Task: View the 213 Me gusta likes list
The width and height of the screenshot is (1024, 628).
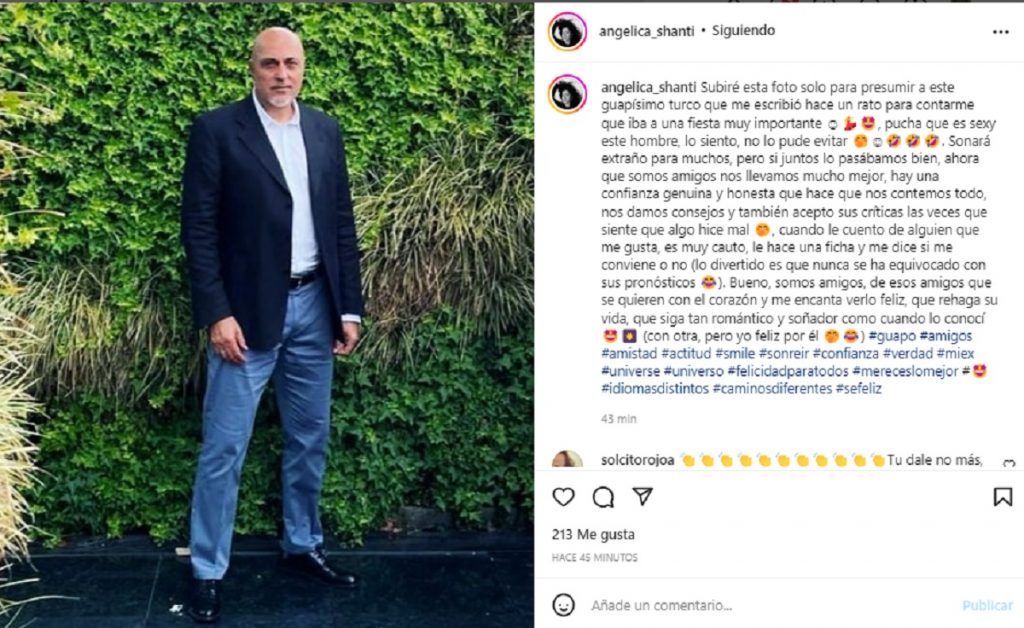Action: (593, 534)
